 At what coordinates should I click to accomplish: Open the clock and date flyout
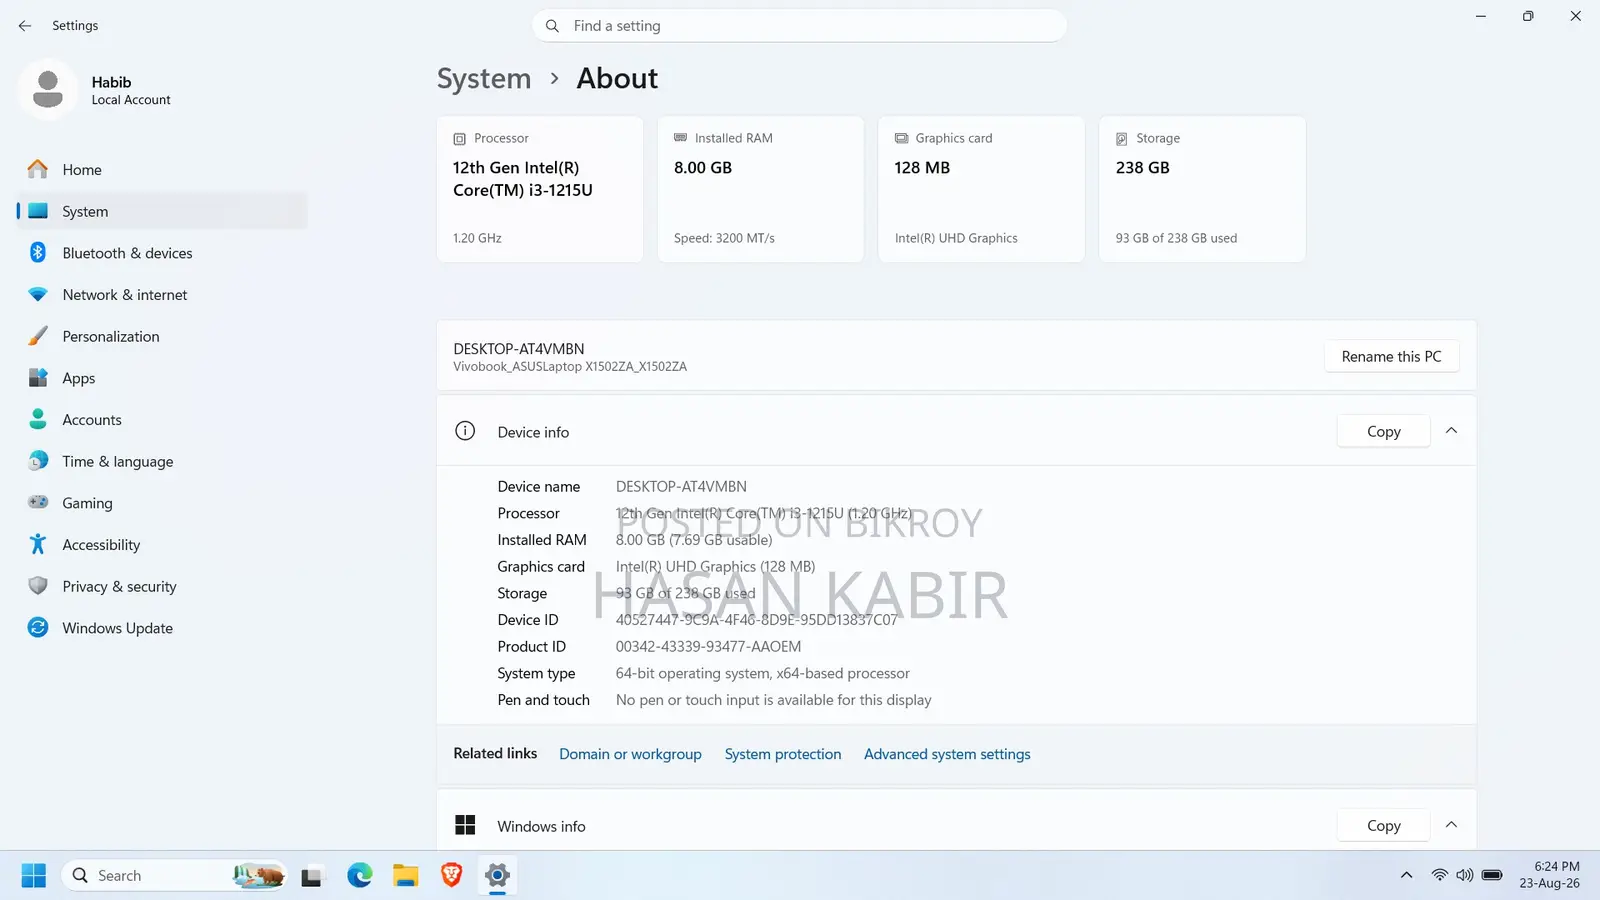pyautogui.click(x=1549, y=875)
